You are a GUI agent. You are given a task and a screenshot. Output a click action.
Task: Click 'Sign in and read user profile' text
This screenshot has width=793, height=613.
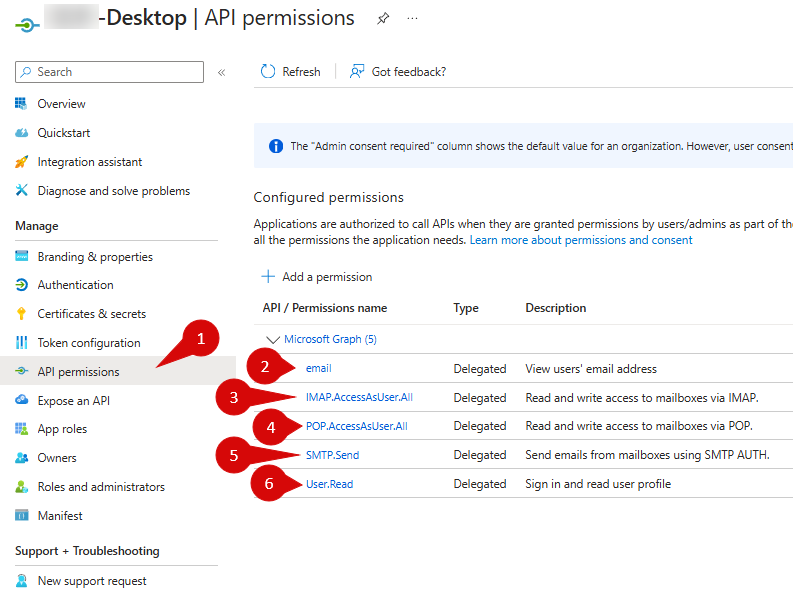click(x=598, y=484)
